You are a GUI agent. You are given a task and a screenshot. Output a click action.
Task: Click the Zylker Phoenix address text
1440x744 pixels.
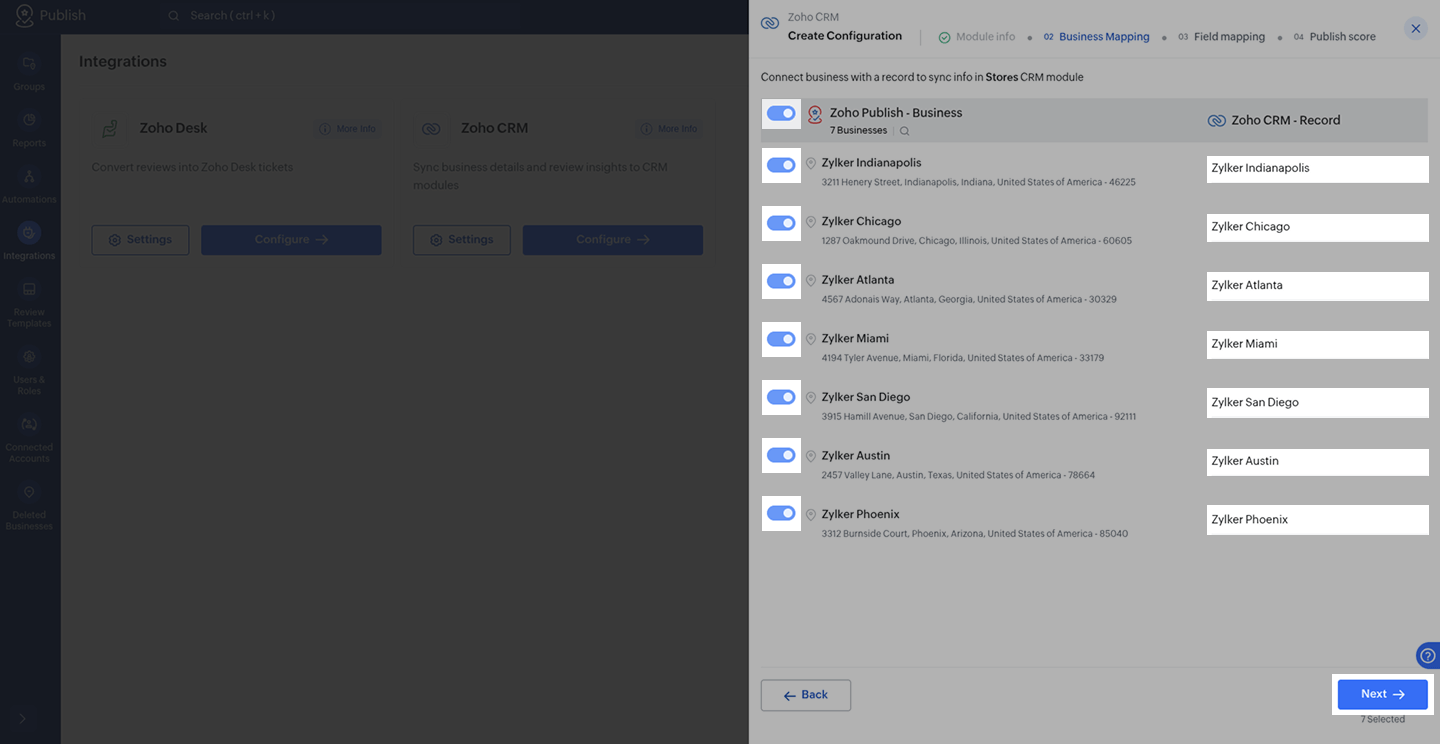(975, 534)
